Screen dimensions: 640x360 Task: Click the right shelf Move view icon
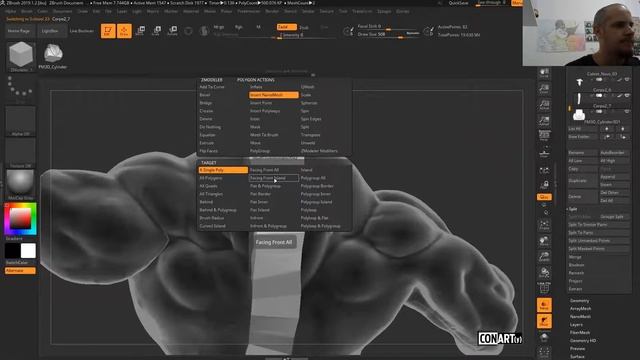coord(544,241)
